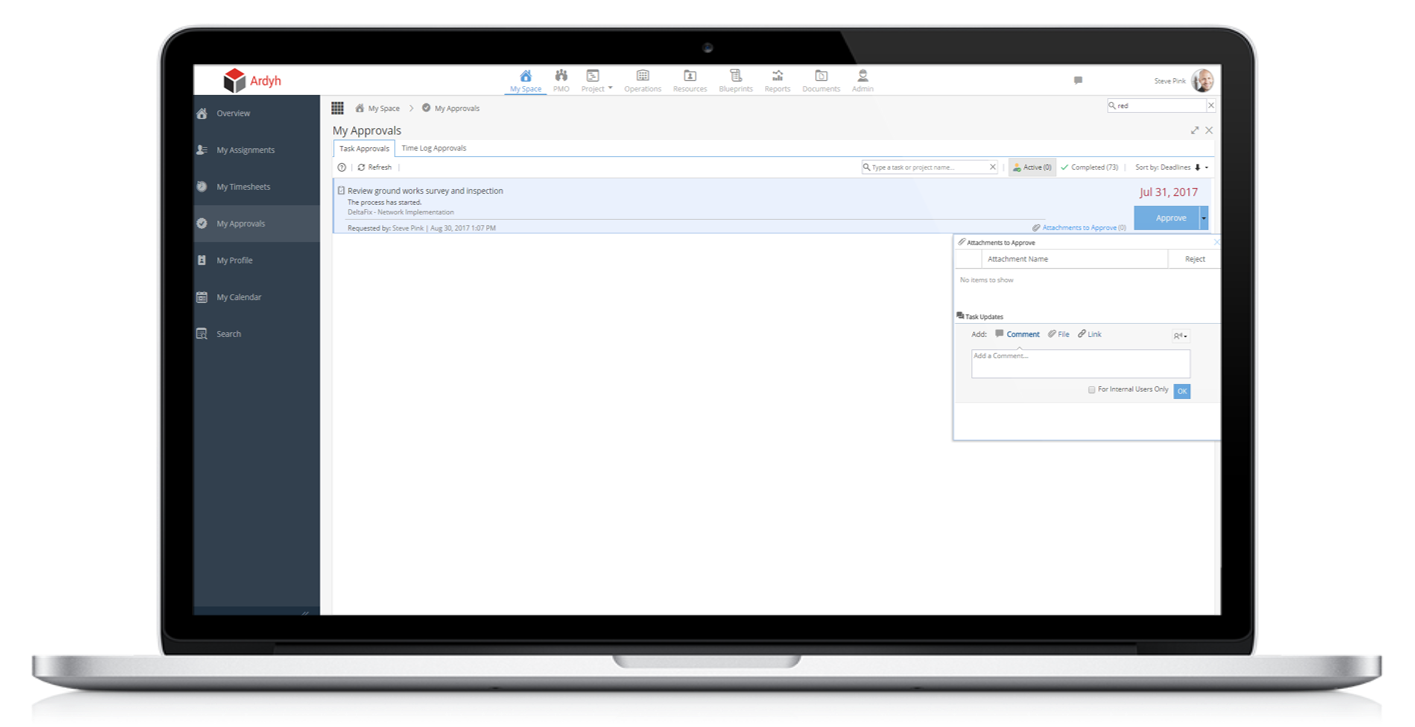Image resolution: width=1415 pixels, height=727 pixels.
Task: Clear the task or project name filter
Action: pos(993,167)
